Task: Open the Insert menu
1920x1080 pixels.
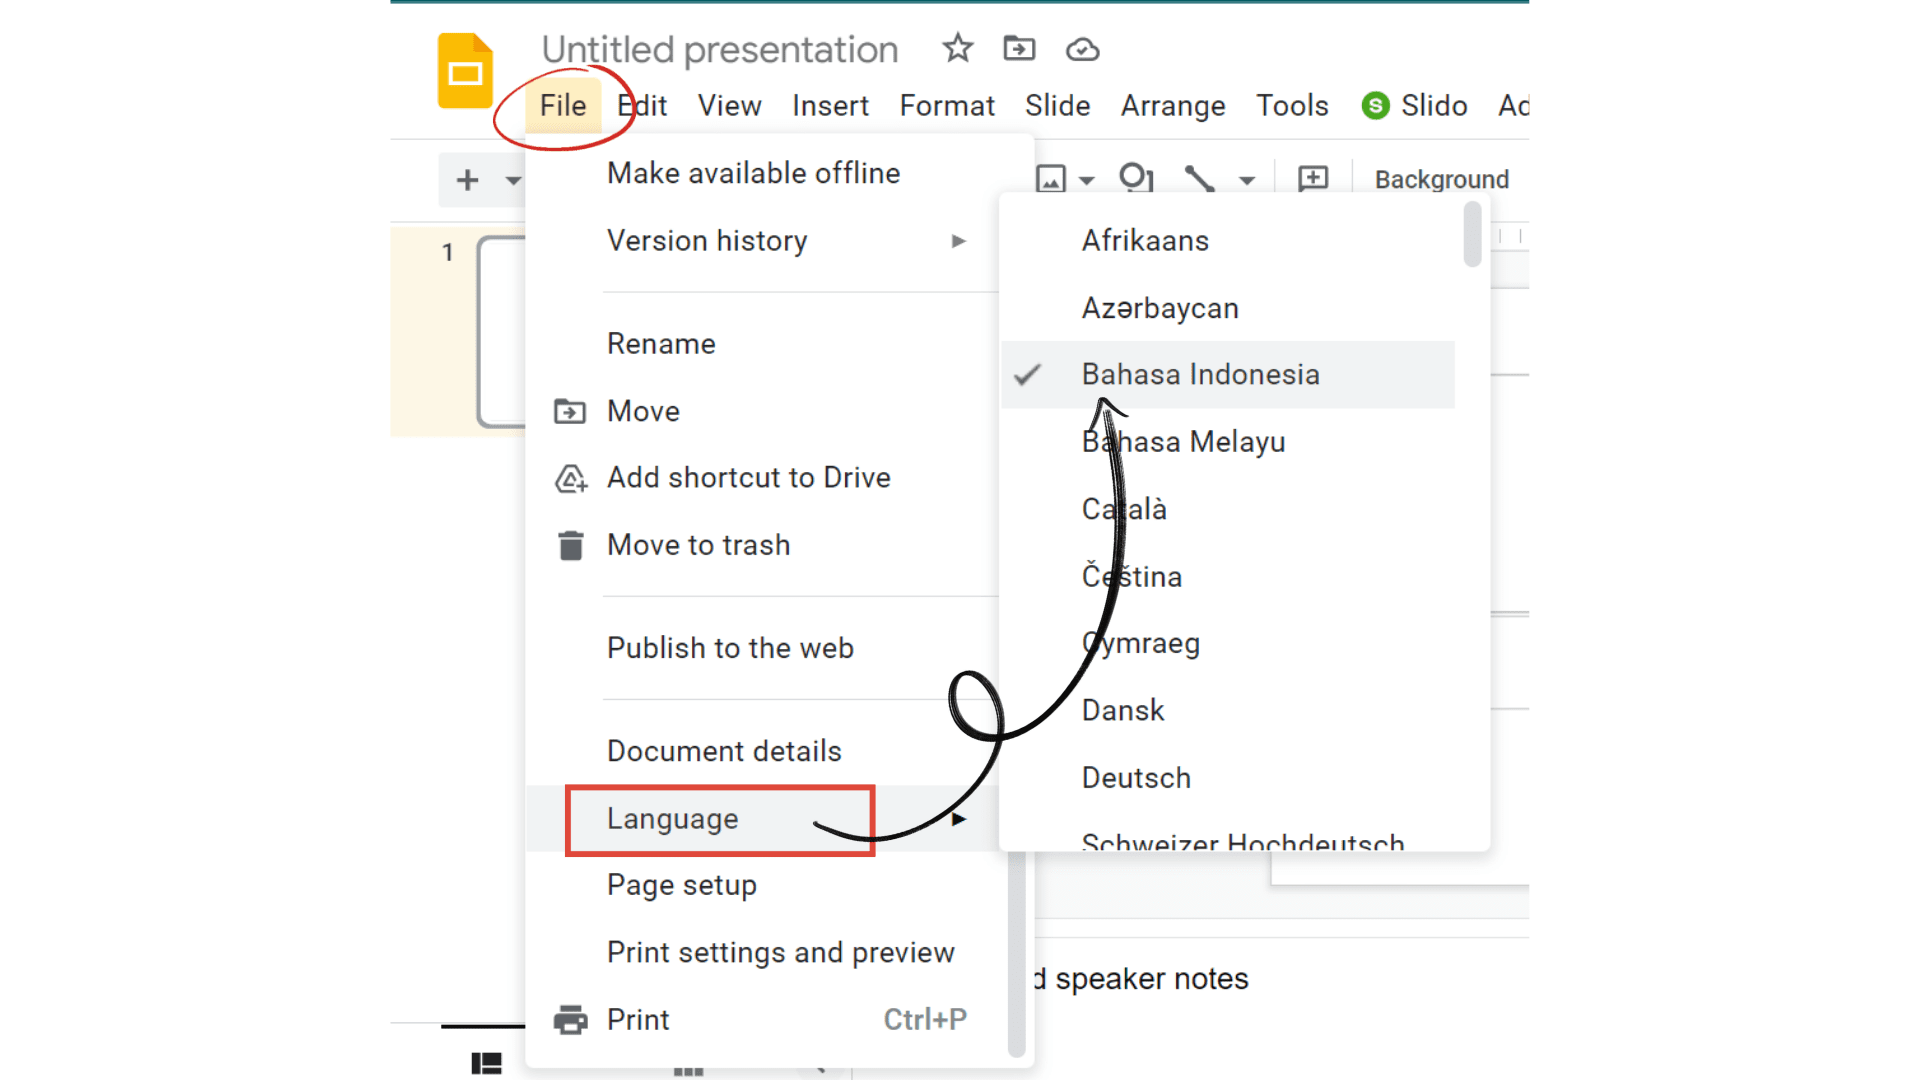Action: (830, 105)
